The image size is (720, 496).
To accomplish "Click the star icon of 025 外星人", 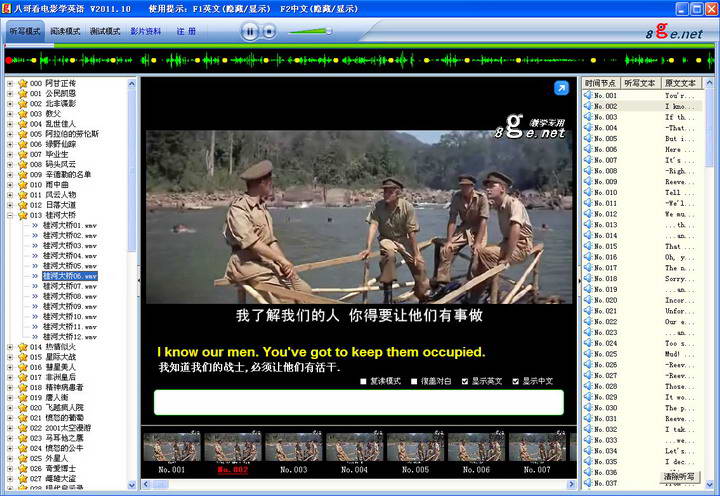I will coord(22,458).
